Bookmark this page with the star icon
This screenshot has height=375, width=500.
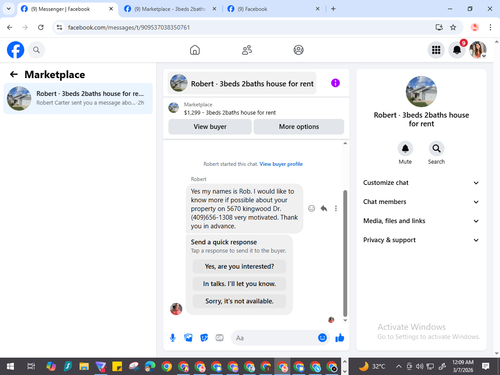pos(453,27)
